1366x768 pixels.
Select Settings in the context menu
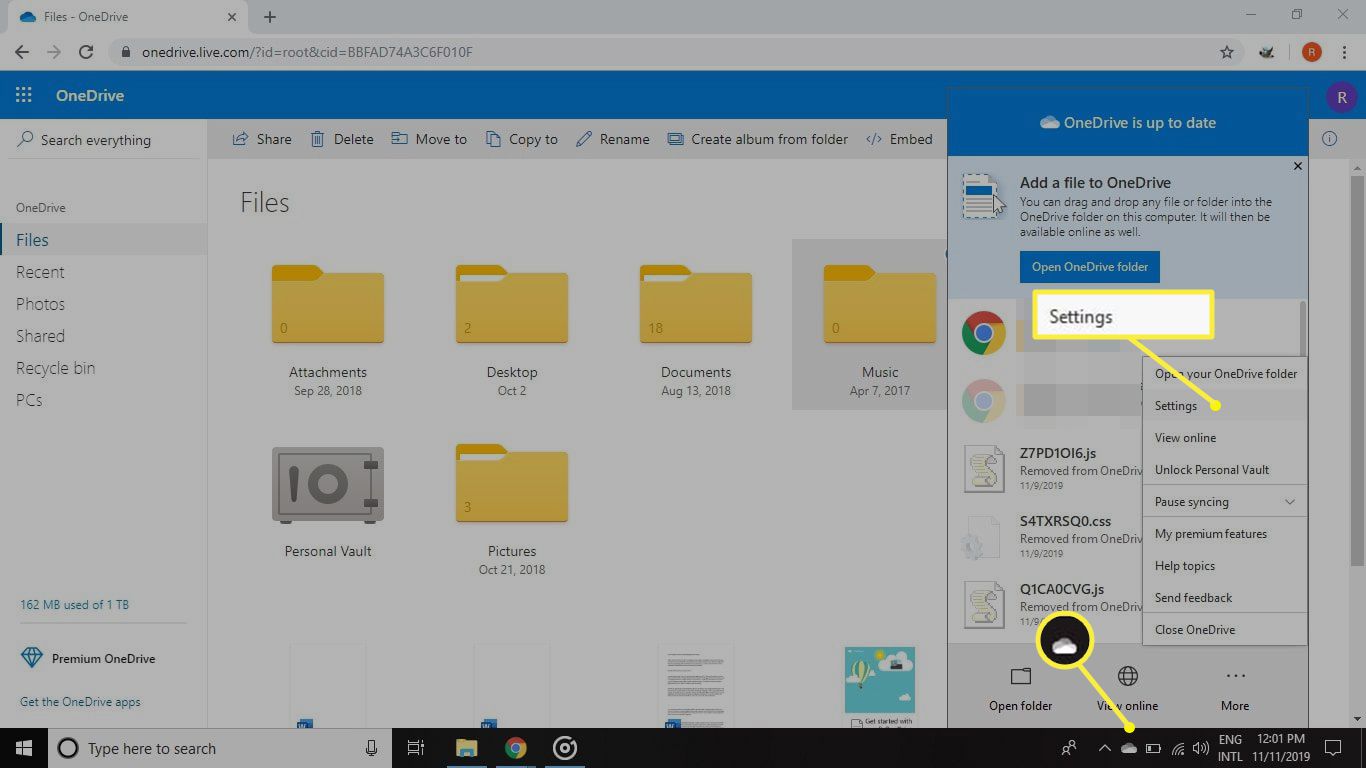click(1225, 406)
